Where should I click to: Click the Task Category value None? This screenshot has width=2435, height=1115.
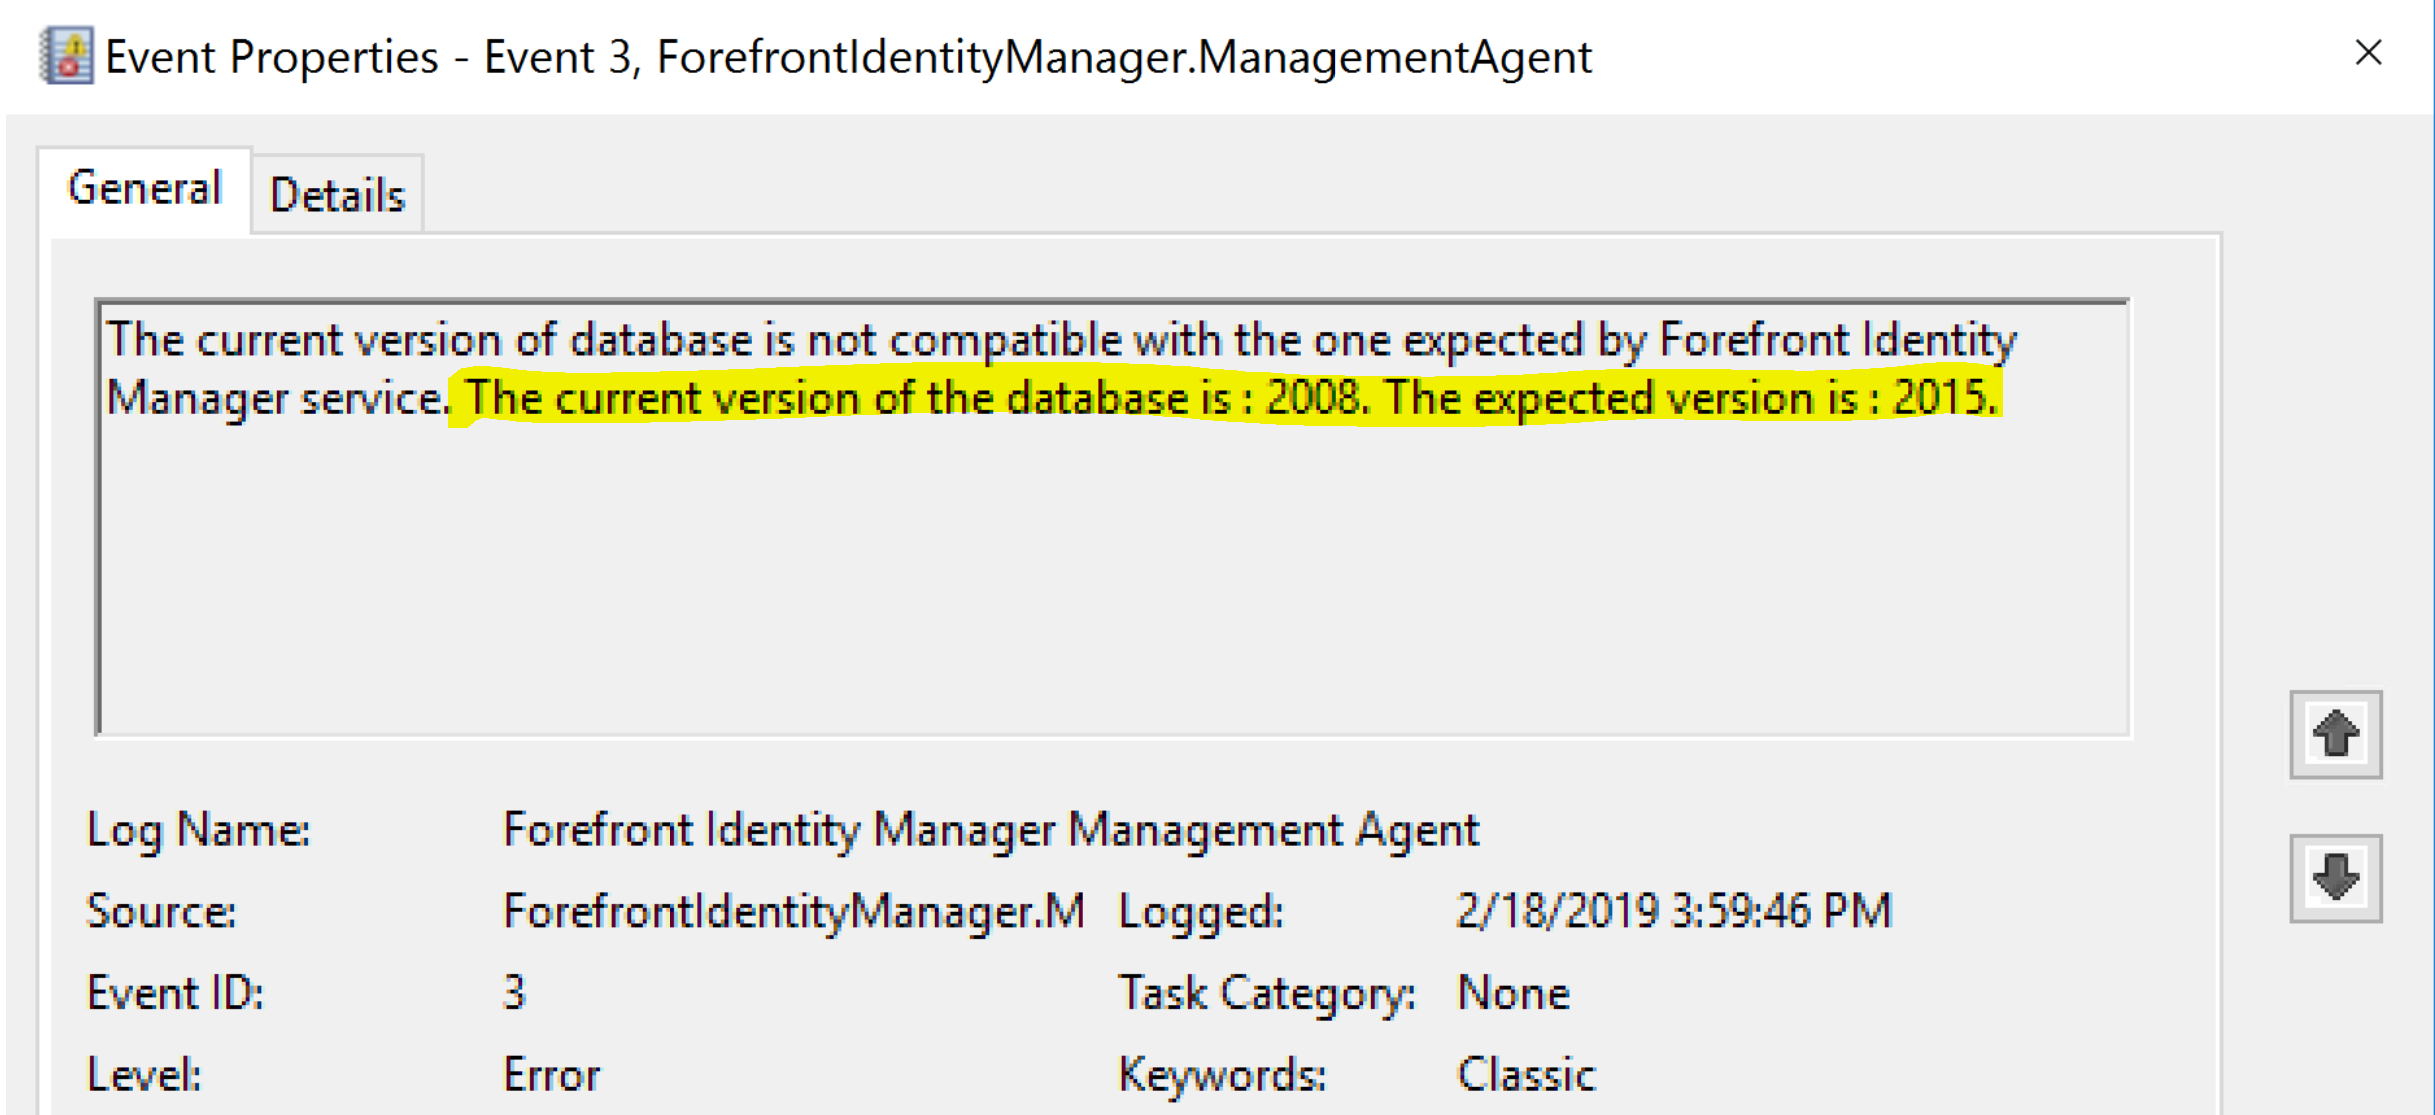pyautogui.click(x=1513, y=991)
